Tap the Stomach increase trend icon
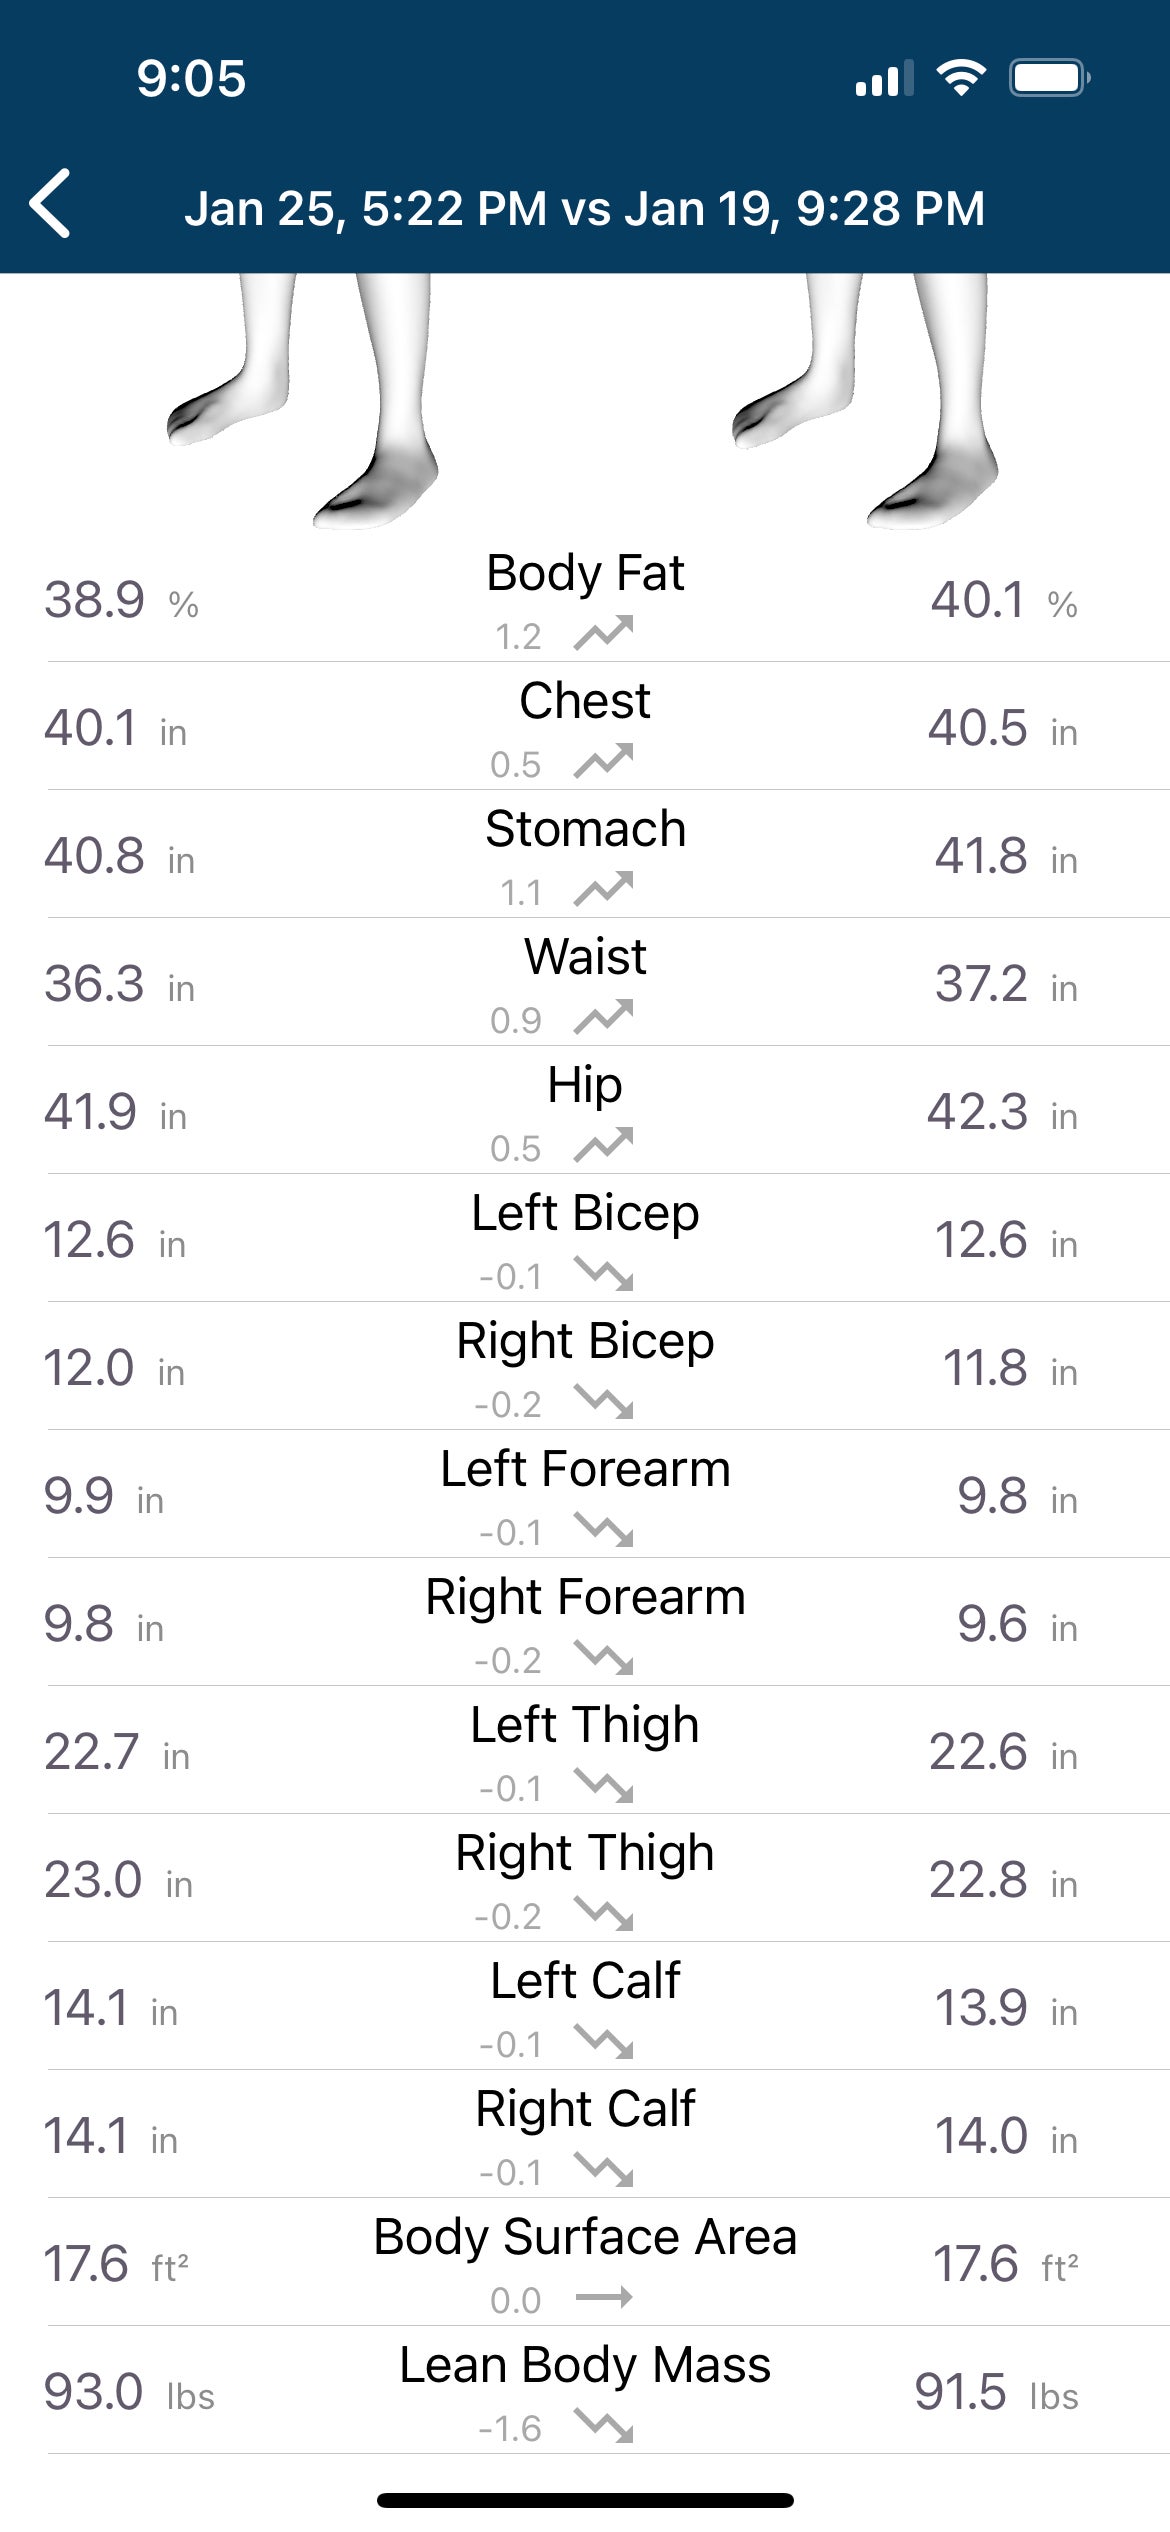1170x2532 pixels. pyautogui.click(x=603, y=890)
